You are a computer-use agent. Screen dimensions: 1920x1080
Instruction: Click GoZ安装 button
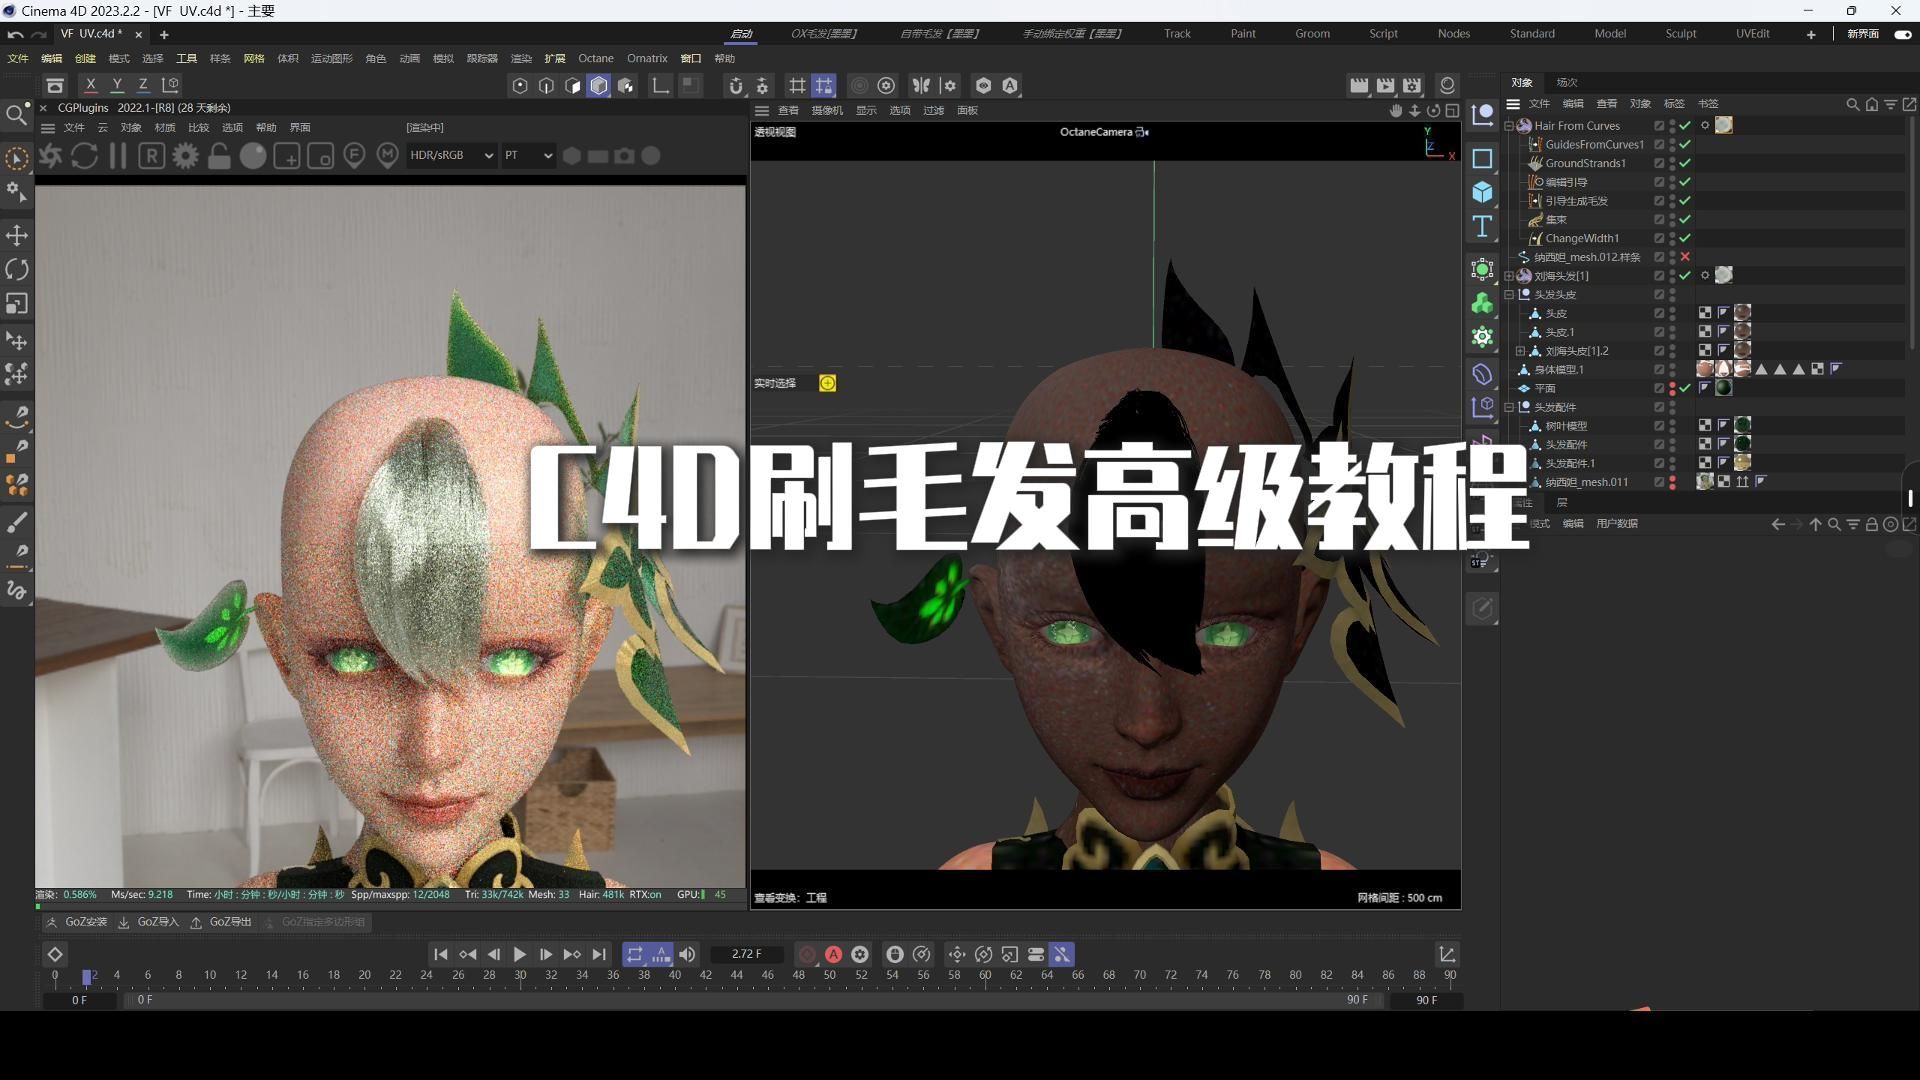point(76,922)
